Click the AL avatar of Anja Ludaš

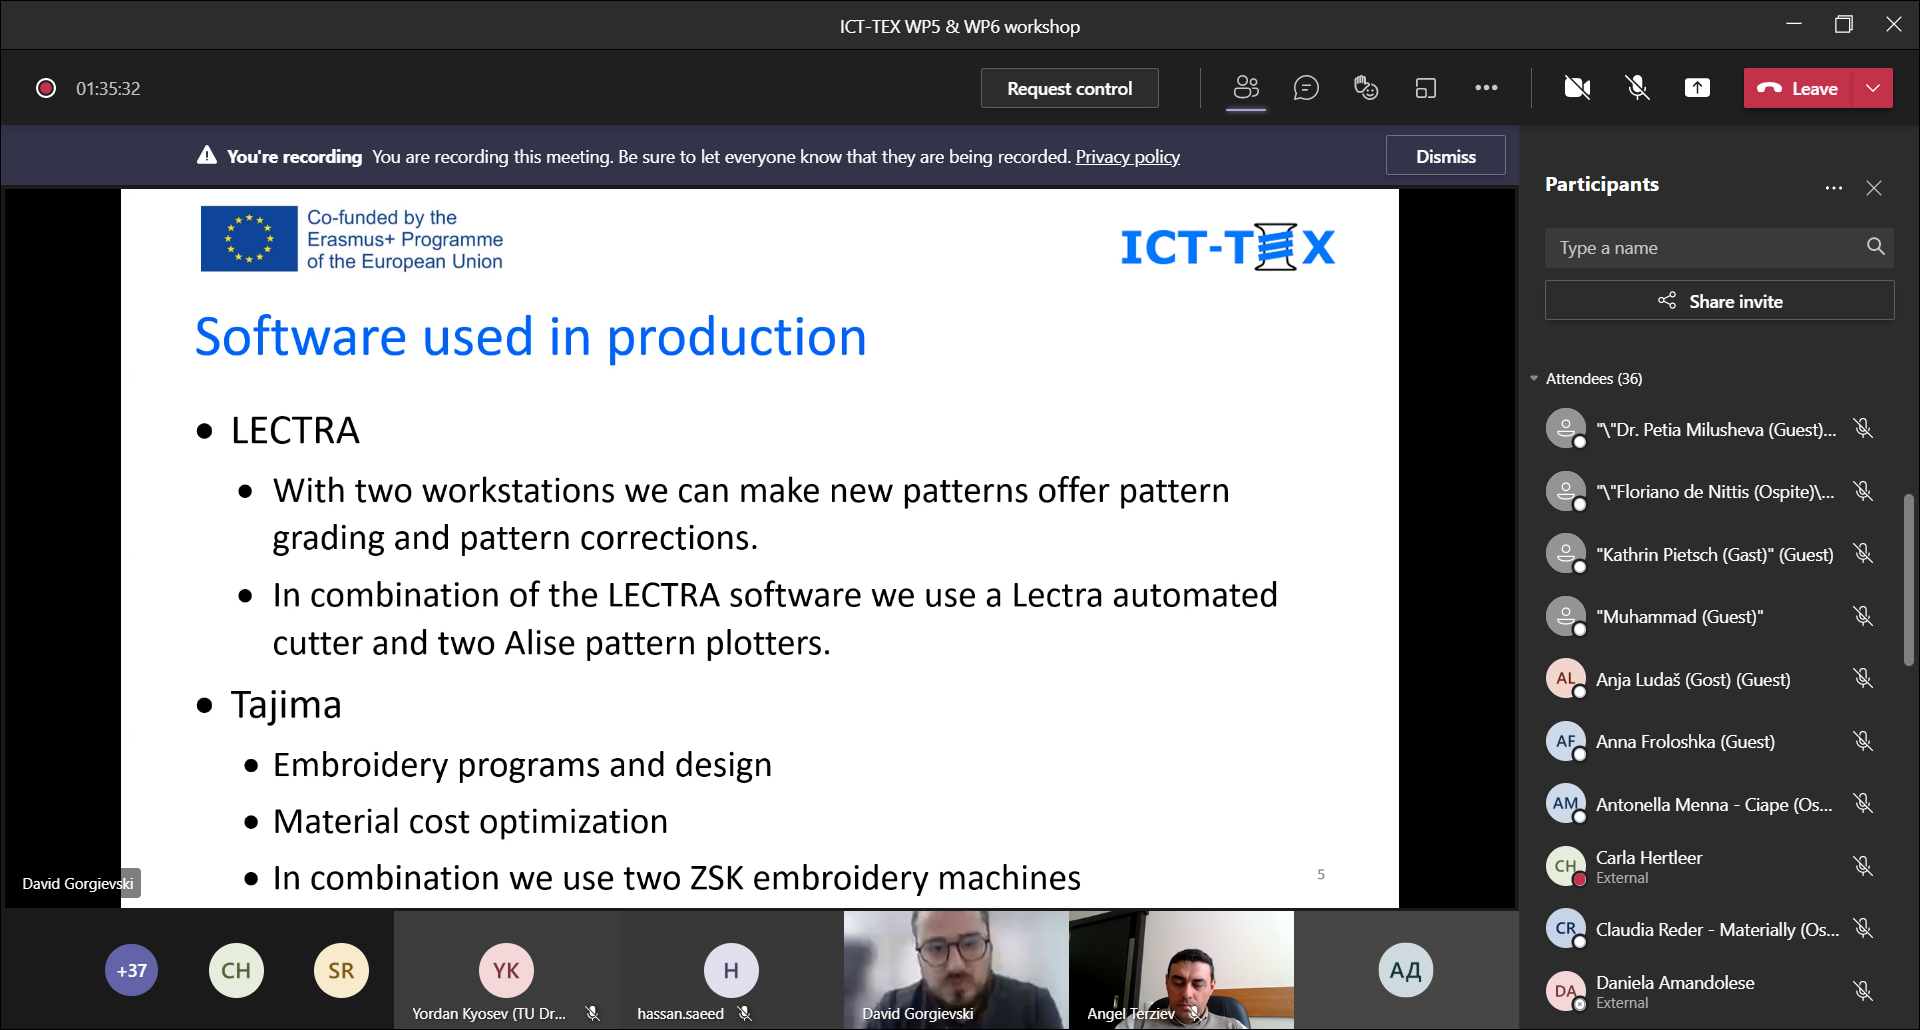pos(1566,679)
